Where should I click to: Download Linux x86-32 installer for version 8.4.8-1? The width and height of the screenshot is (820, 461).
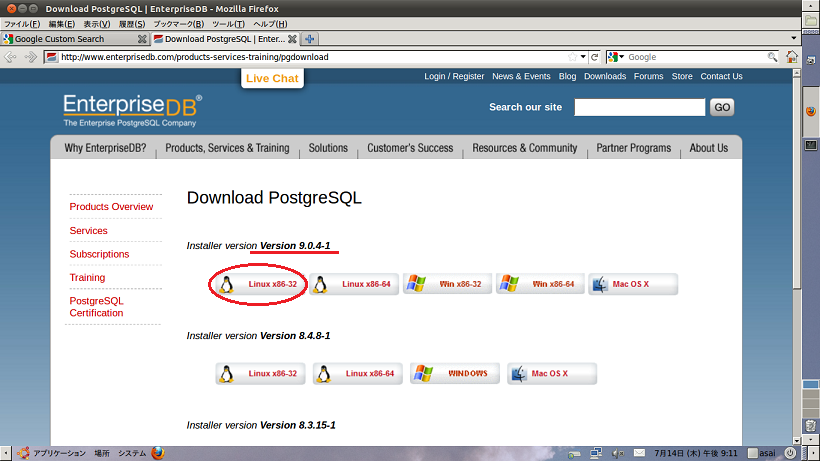tap(260, 374)
